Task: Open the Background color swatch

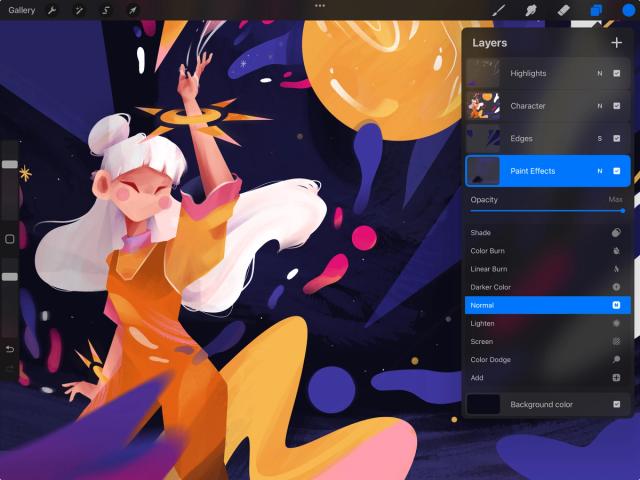Action: point(483,404)
